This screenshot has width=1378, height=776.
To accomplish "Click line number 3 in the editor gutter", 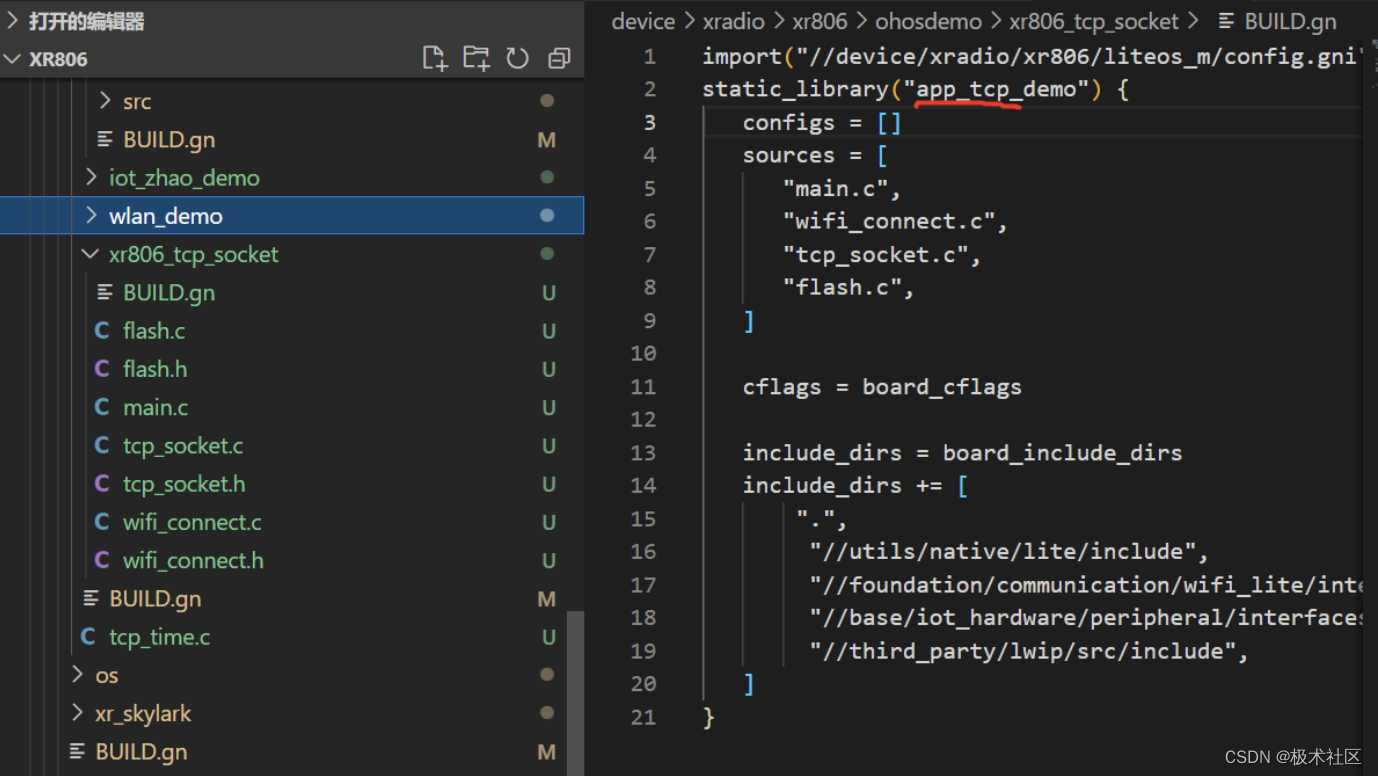I will 650,122.
